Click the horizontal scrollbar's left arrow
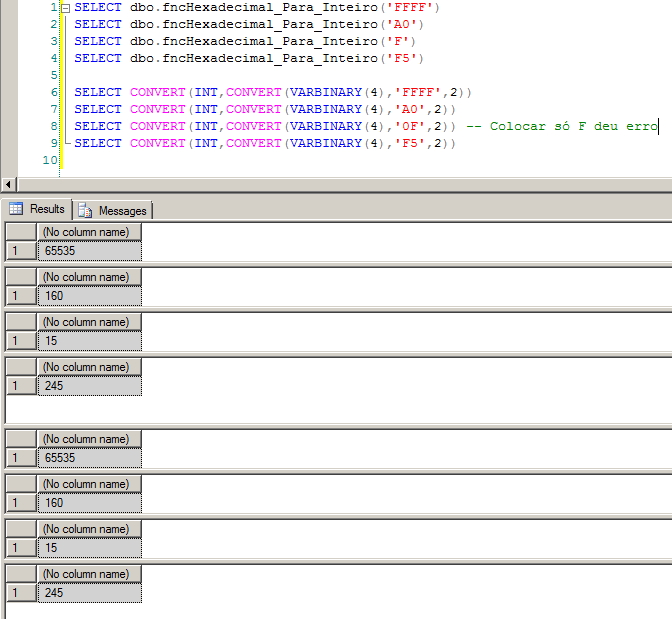 pyautogui.click(x=9, y=185)
